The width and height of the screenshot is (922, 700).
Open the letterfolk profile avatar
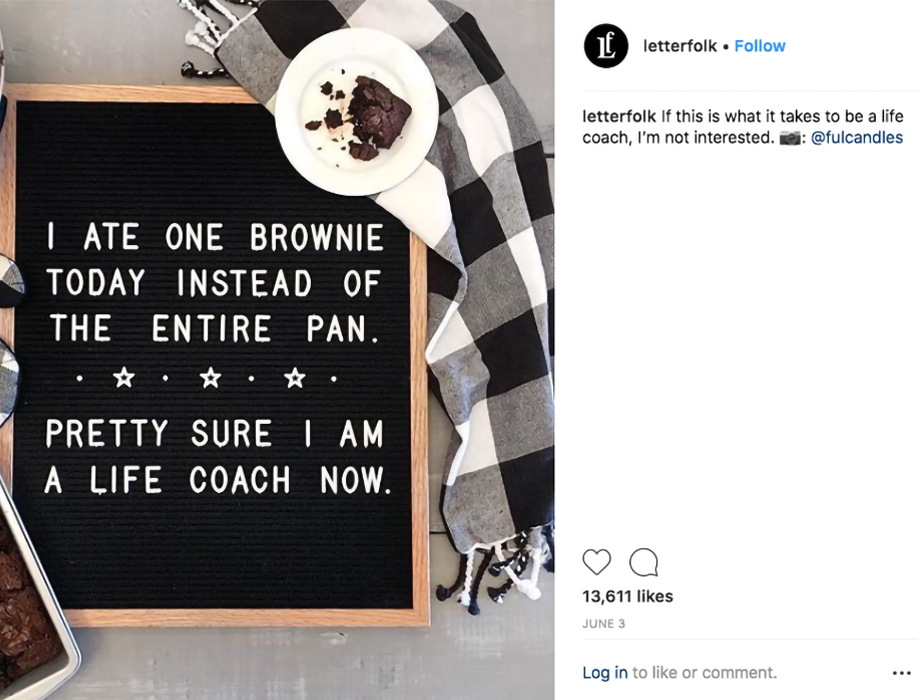click(x=606, y=46)
